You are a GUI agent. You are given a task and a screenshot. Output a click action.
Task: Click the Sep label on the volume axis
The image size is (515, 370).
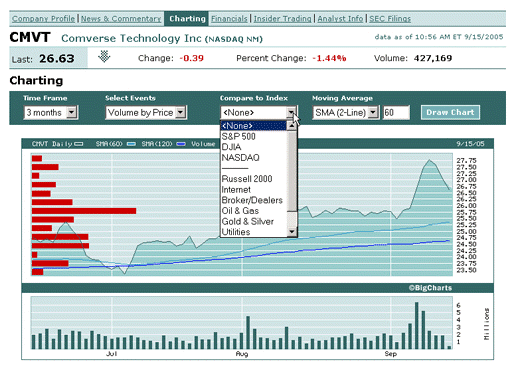(x=390, y=354)
